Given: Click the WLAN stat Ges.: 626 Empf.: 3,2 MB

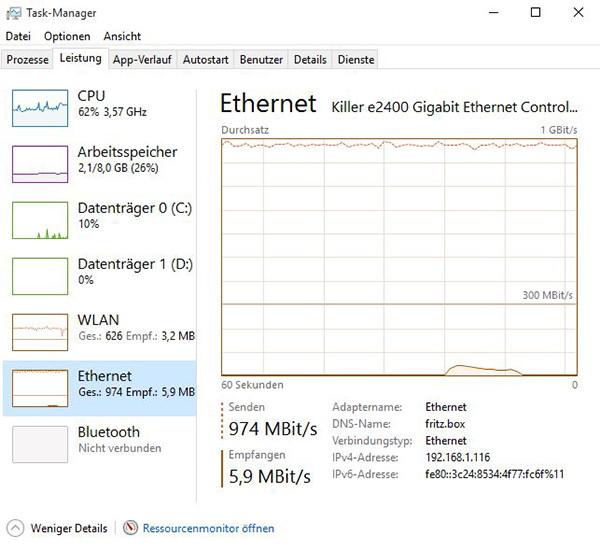Looking at the screenshot, I should (x=137, y=336).
